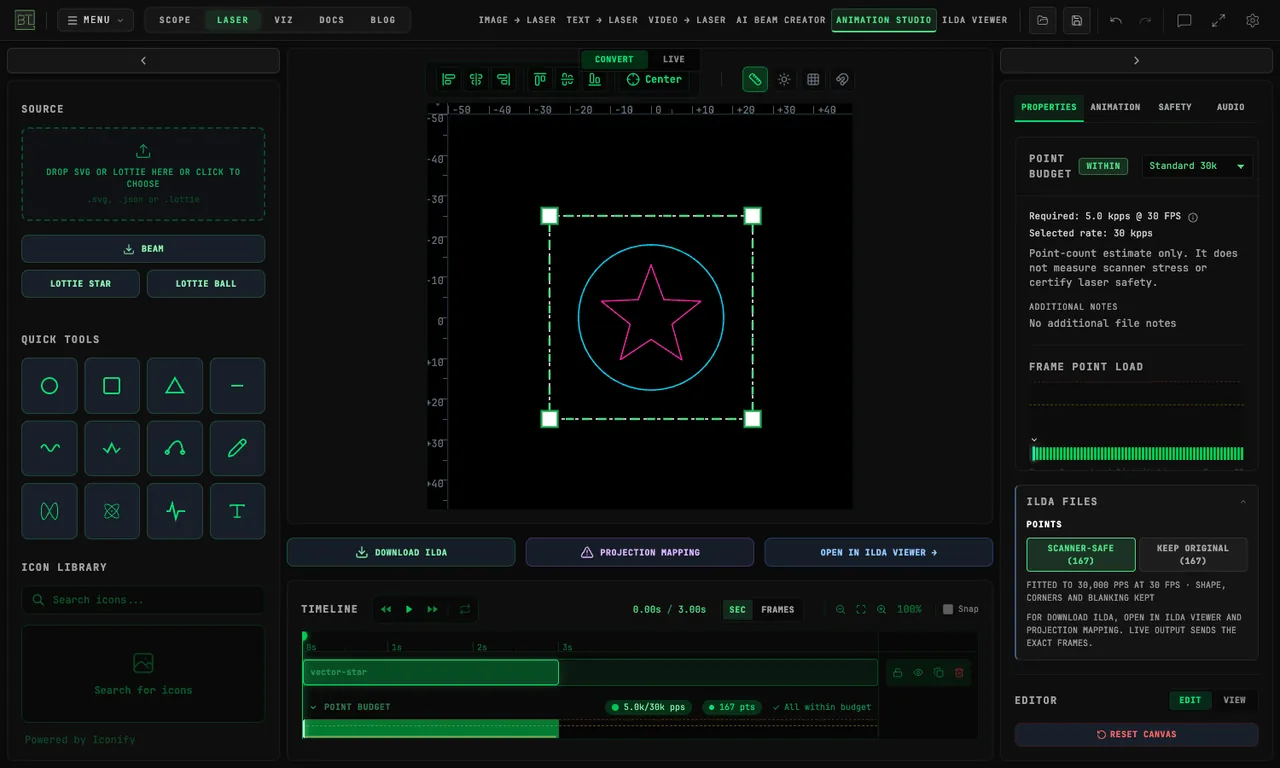Align selection to left edges
This screenshot has width=1280, height=768.
tap(449, 79)
